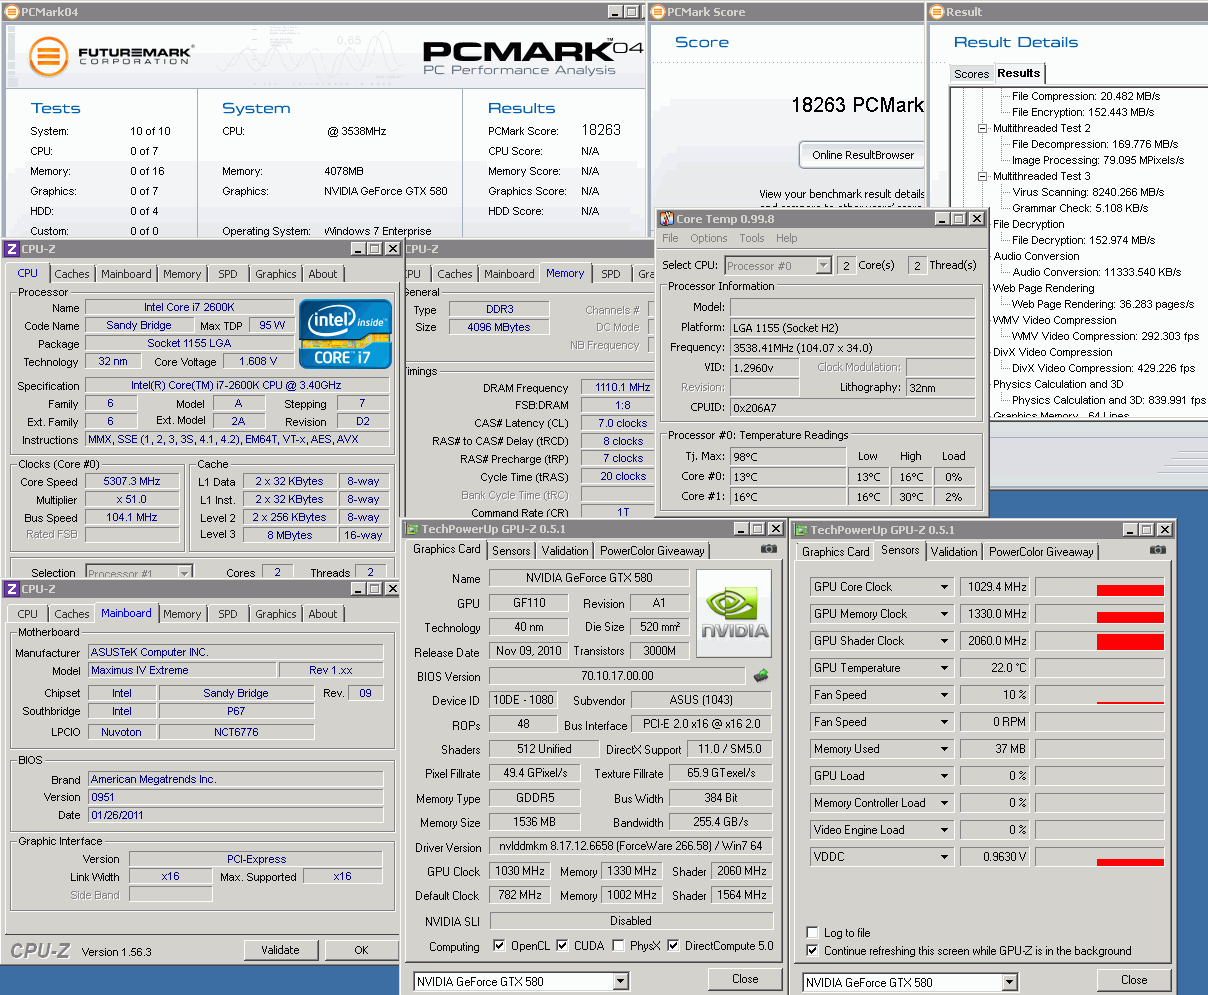This screenshot has height=995, width=1208.
Task: Open the GPU Temperature sensor dropdown
Action: click(x=943, y=668)
